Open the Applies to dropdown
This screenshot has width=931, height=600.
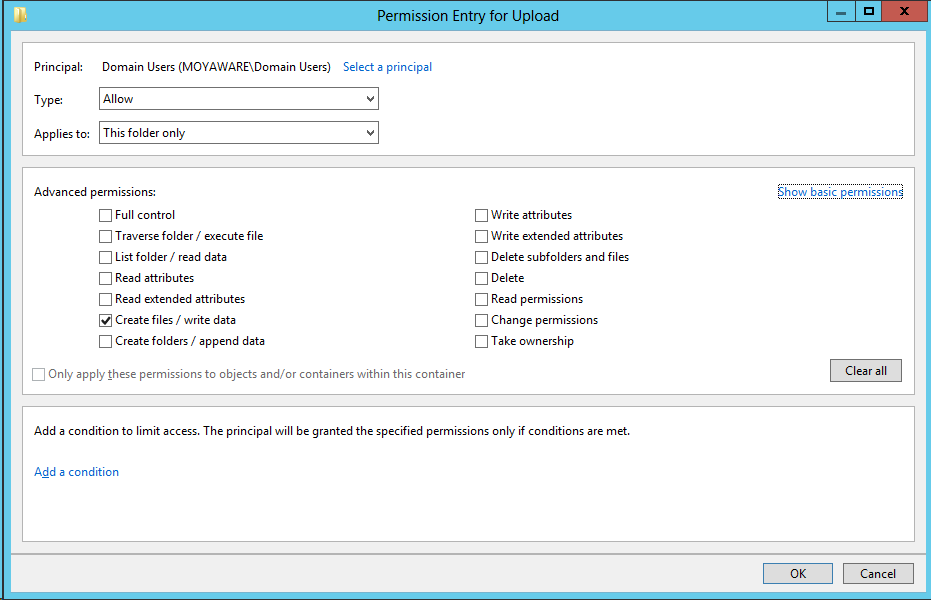click(x=238, y=132)
